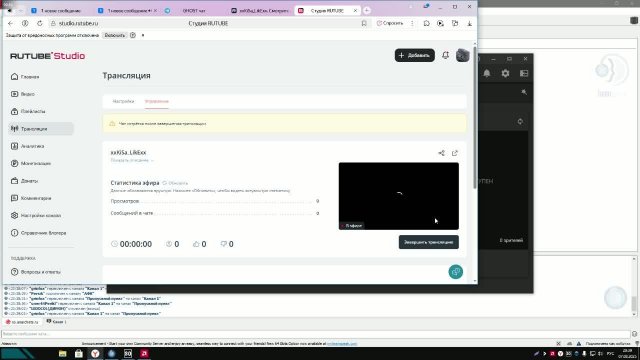Click the Завершить трансляцию button
This screenshot has width=640, height=360.
(429, 242)
